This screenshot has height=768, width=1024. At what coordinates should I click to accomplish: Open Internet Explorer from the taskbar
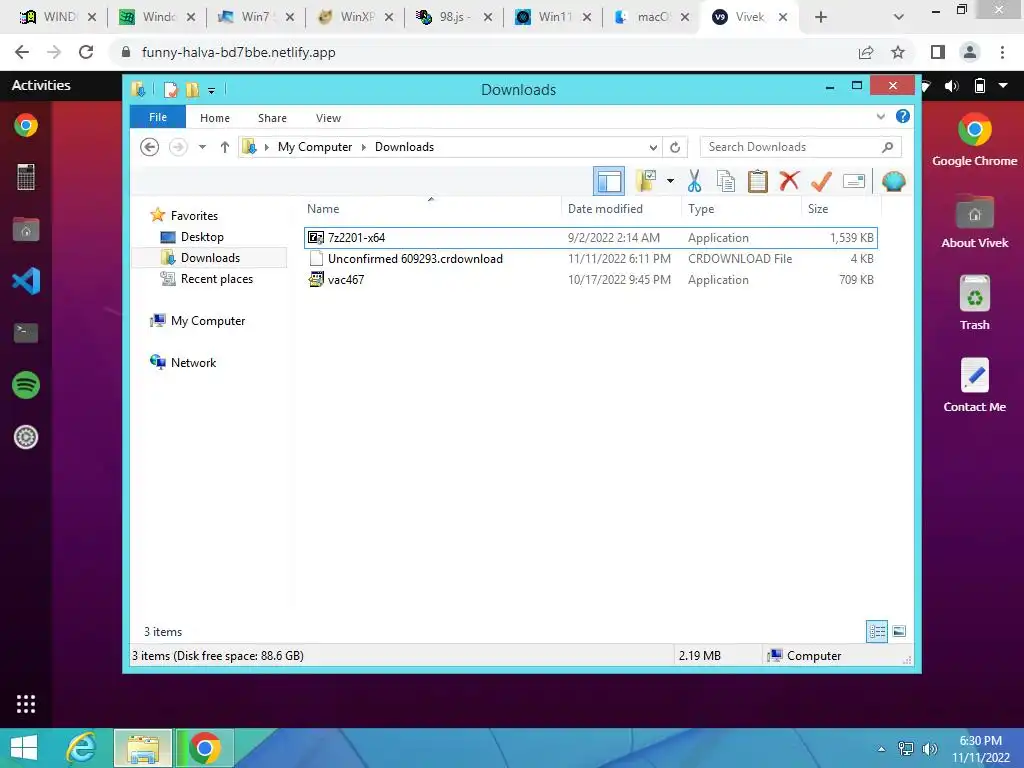coord(82,748)
